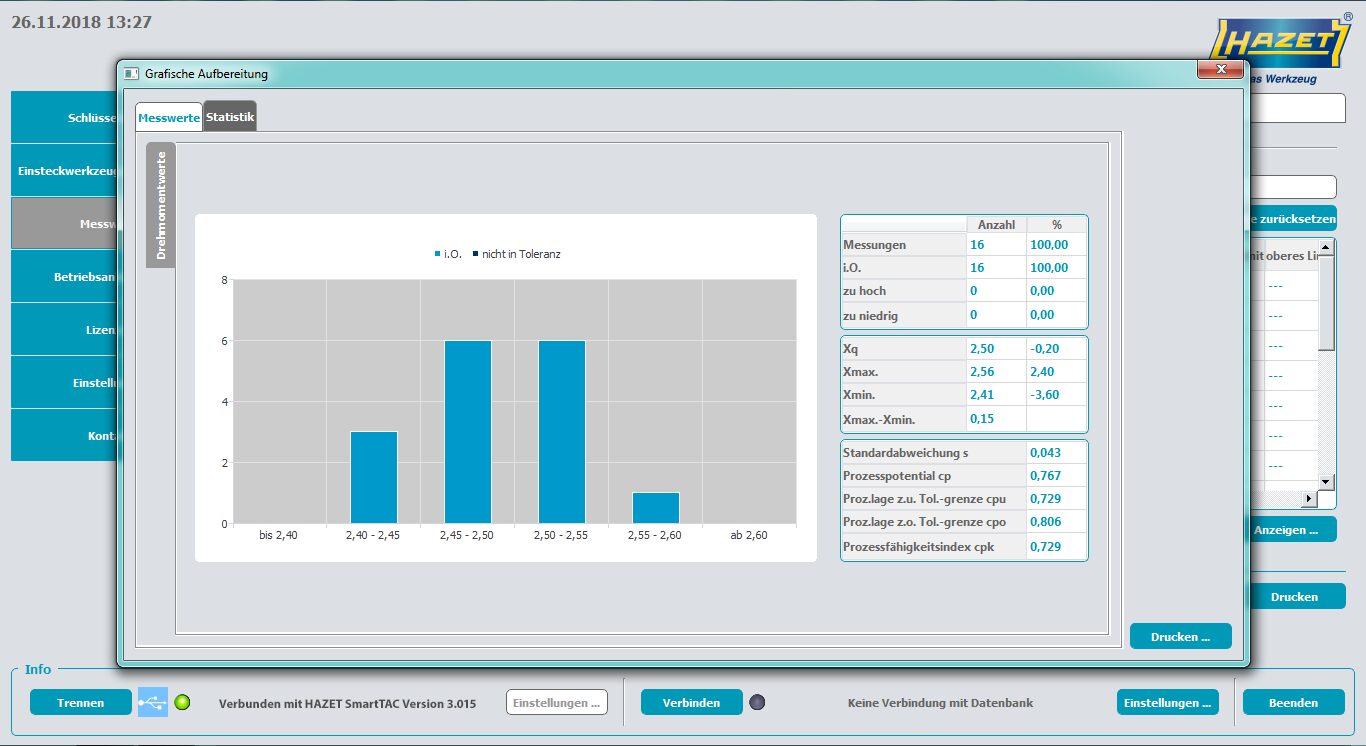Viewport: 1366px width, 746px height.
Task: Open the Anzeigen ... button
Action: (1291, 530)
